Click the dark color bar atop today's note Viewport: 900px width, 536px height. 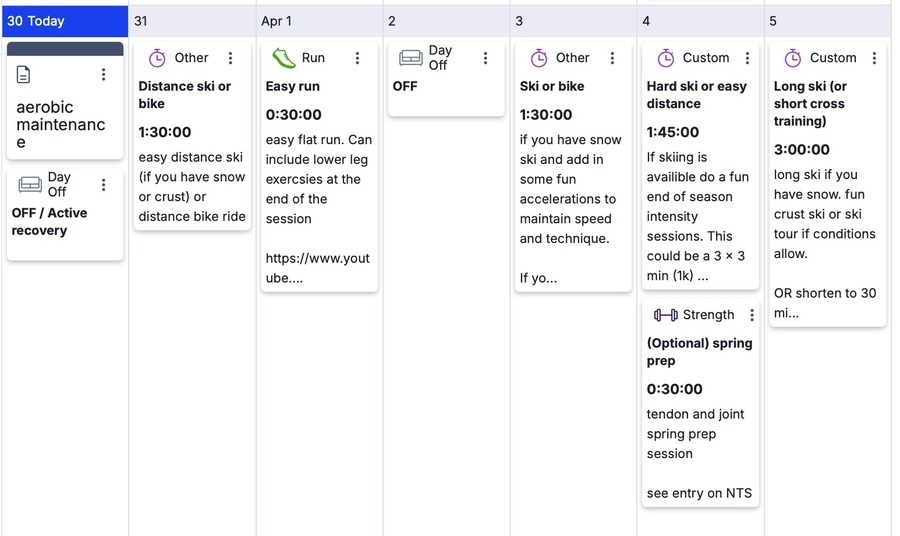[65, 49]
